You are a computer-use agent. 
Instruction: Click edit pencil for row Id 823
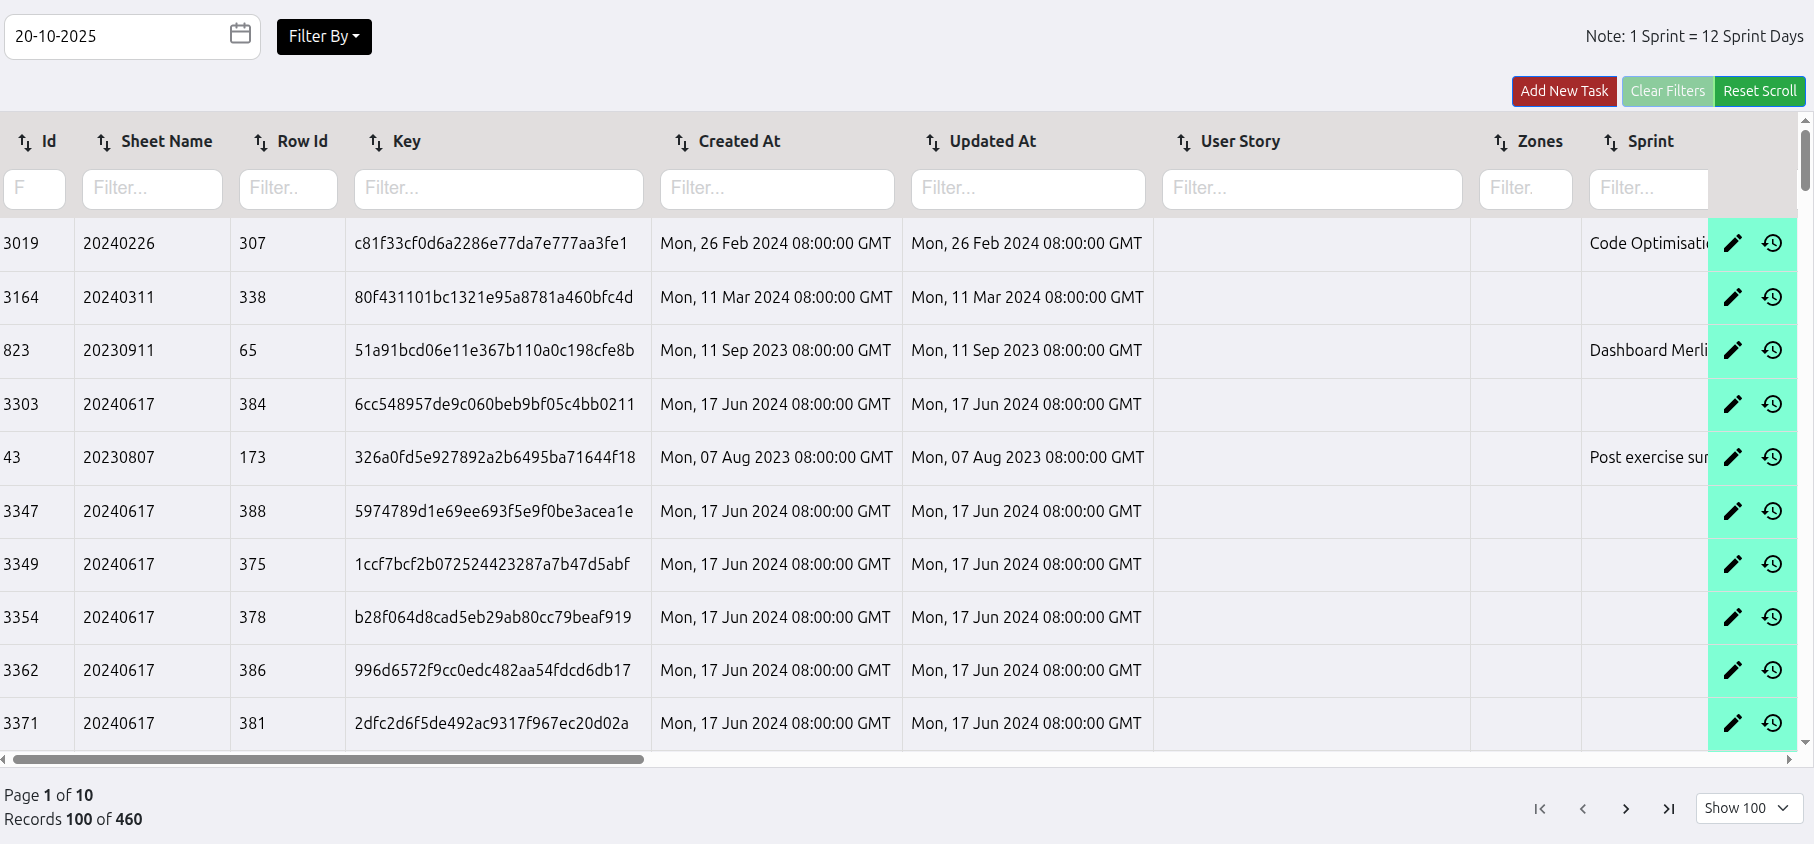click(1732, 350)
